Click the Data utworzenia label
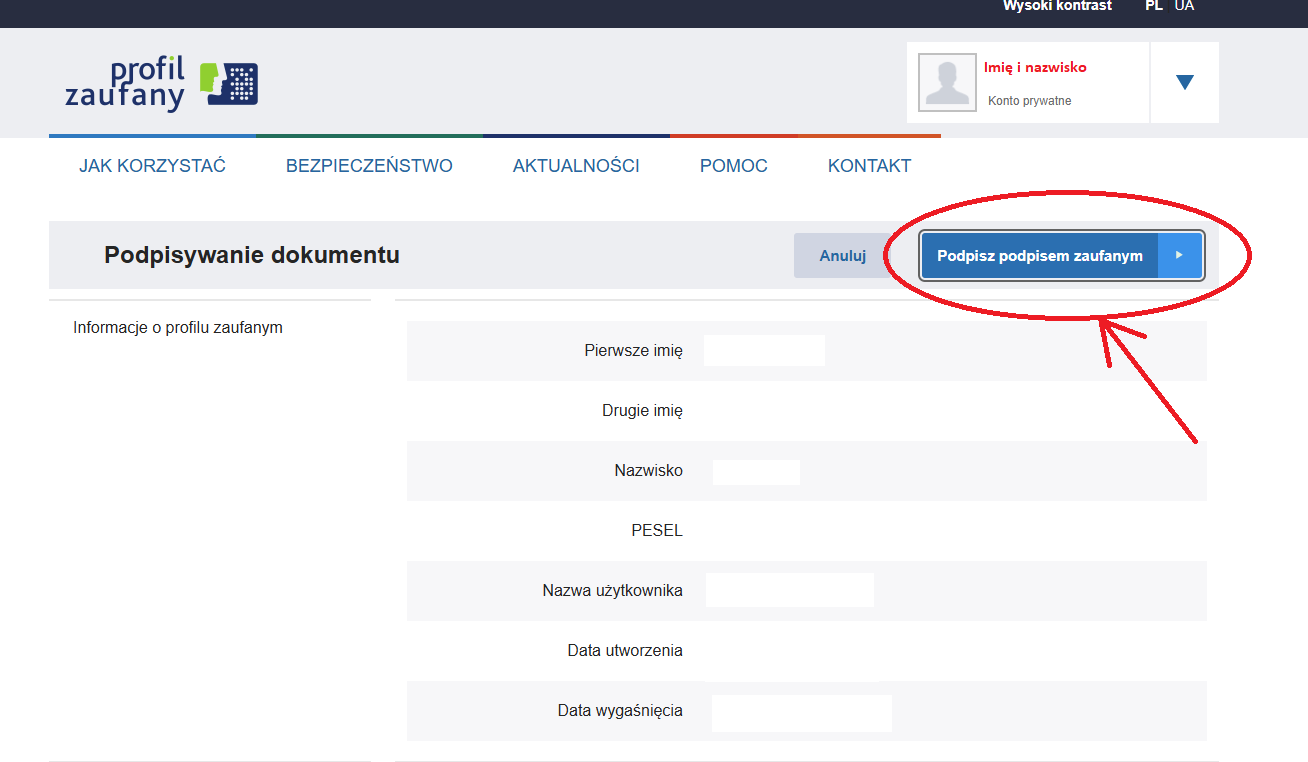 625,651
